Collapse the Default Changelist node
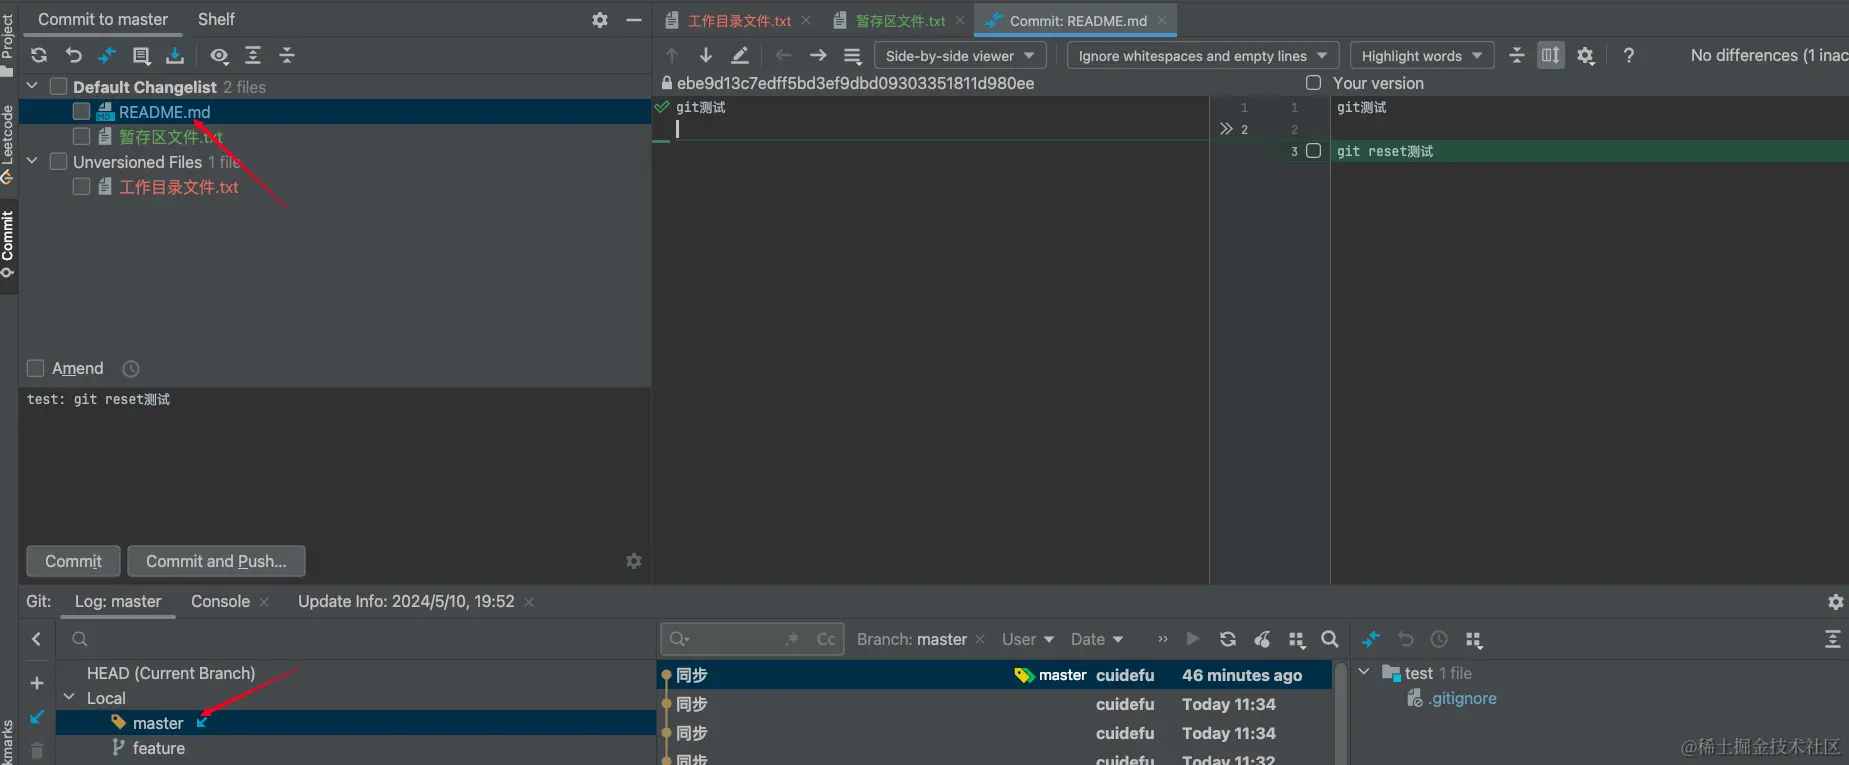The height and width of the screenshot is (765, 1849). (x=32, y=87)
